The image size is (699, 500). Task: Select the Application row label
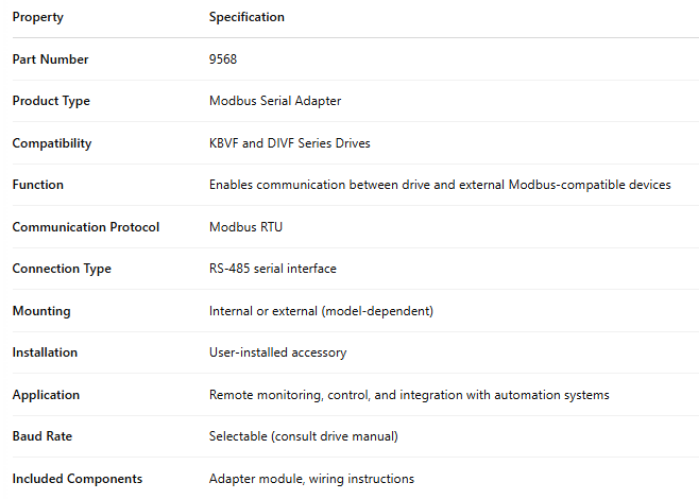pos(44,395)
